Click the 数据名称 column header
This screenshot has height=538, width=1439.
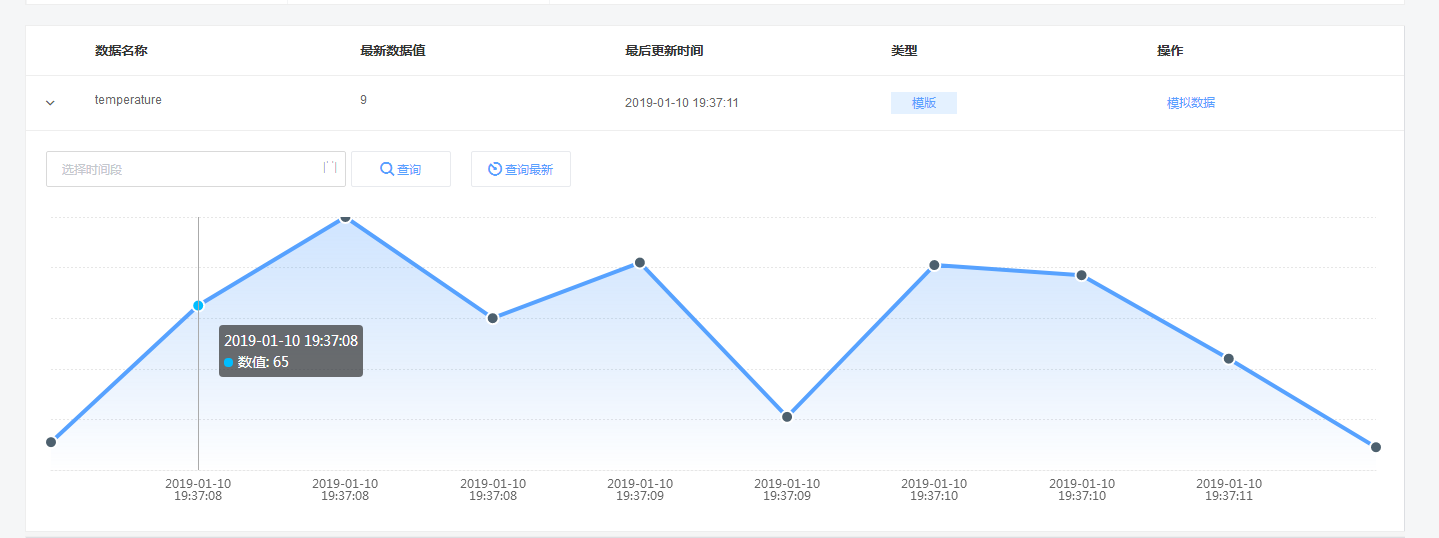pyautogui.click(x=121, y=51)
